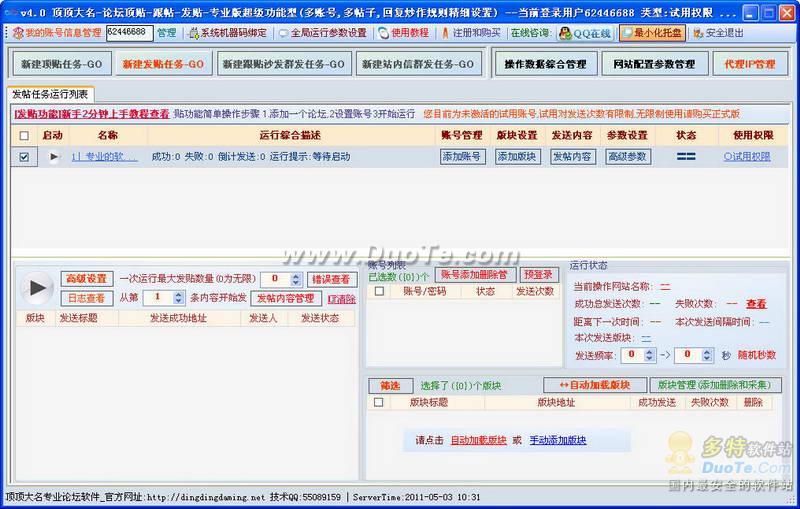Open 账号添加删除管 account manager
This screenshot has width=800, height=509.
click(475, 275)
